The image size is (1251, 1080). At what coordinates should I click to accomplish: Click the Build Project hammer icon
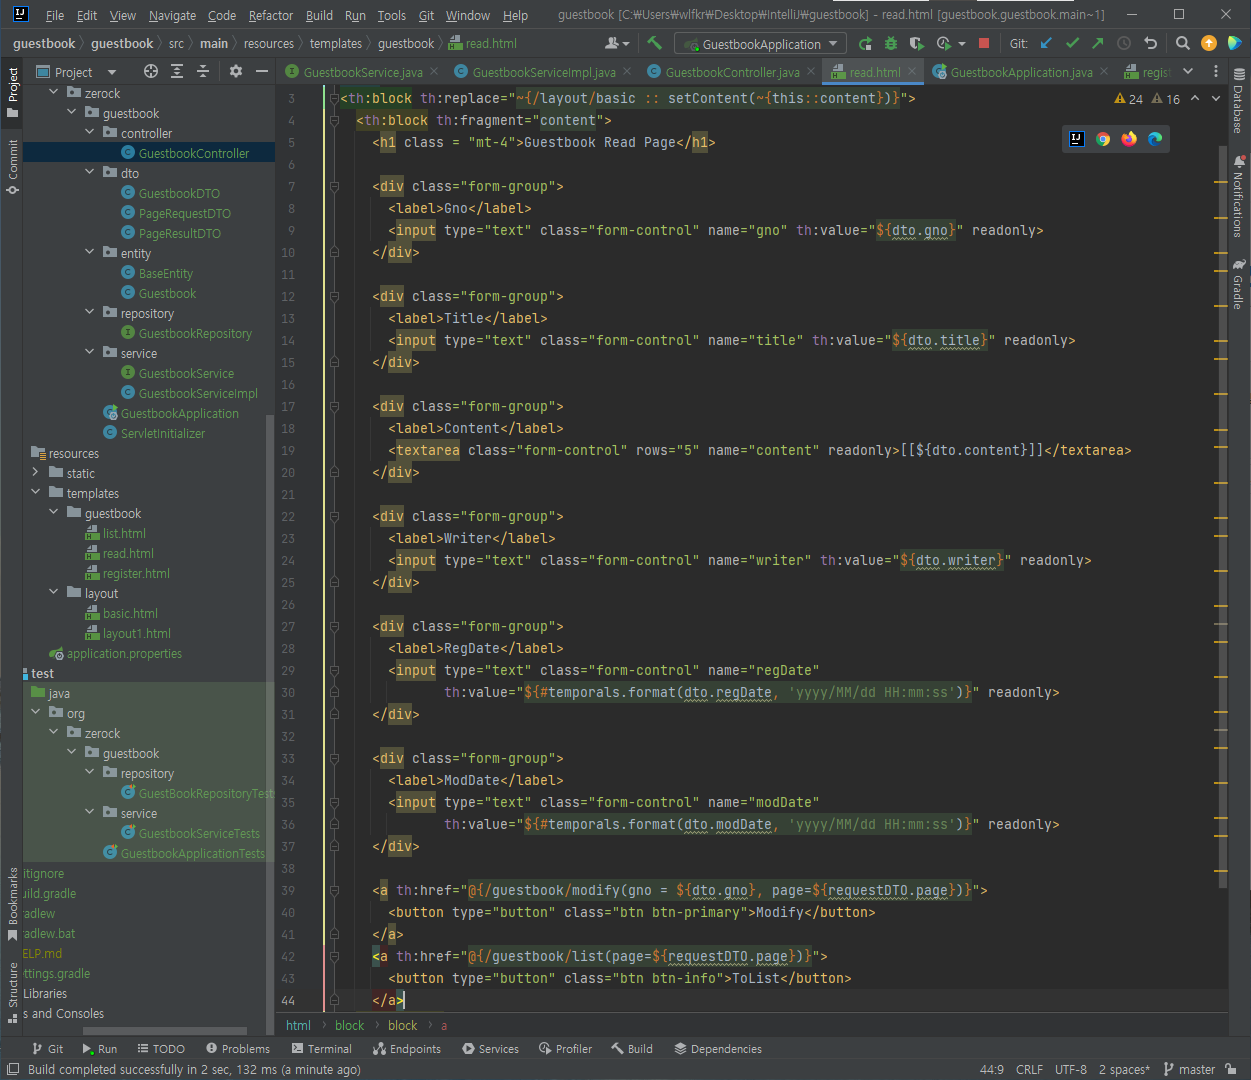tap(655, 43)
